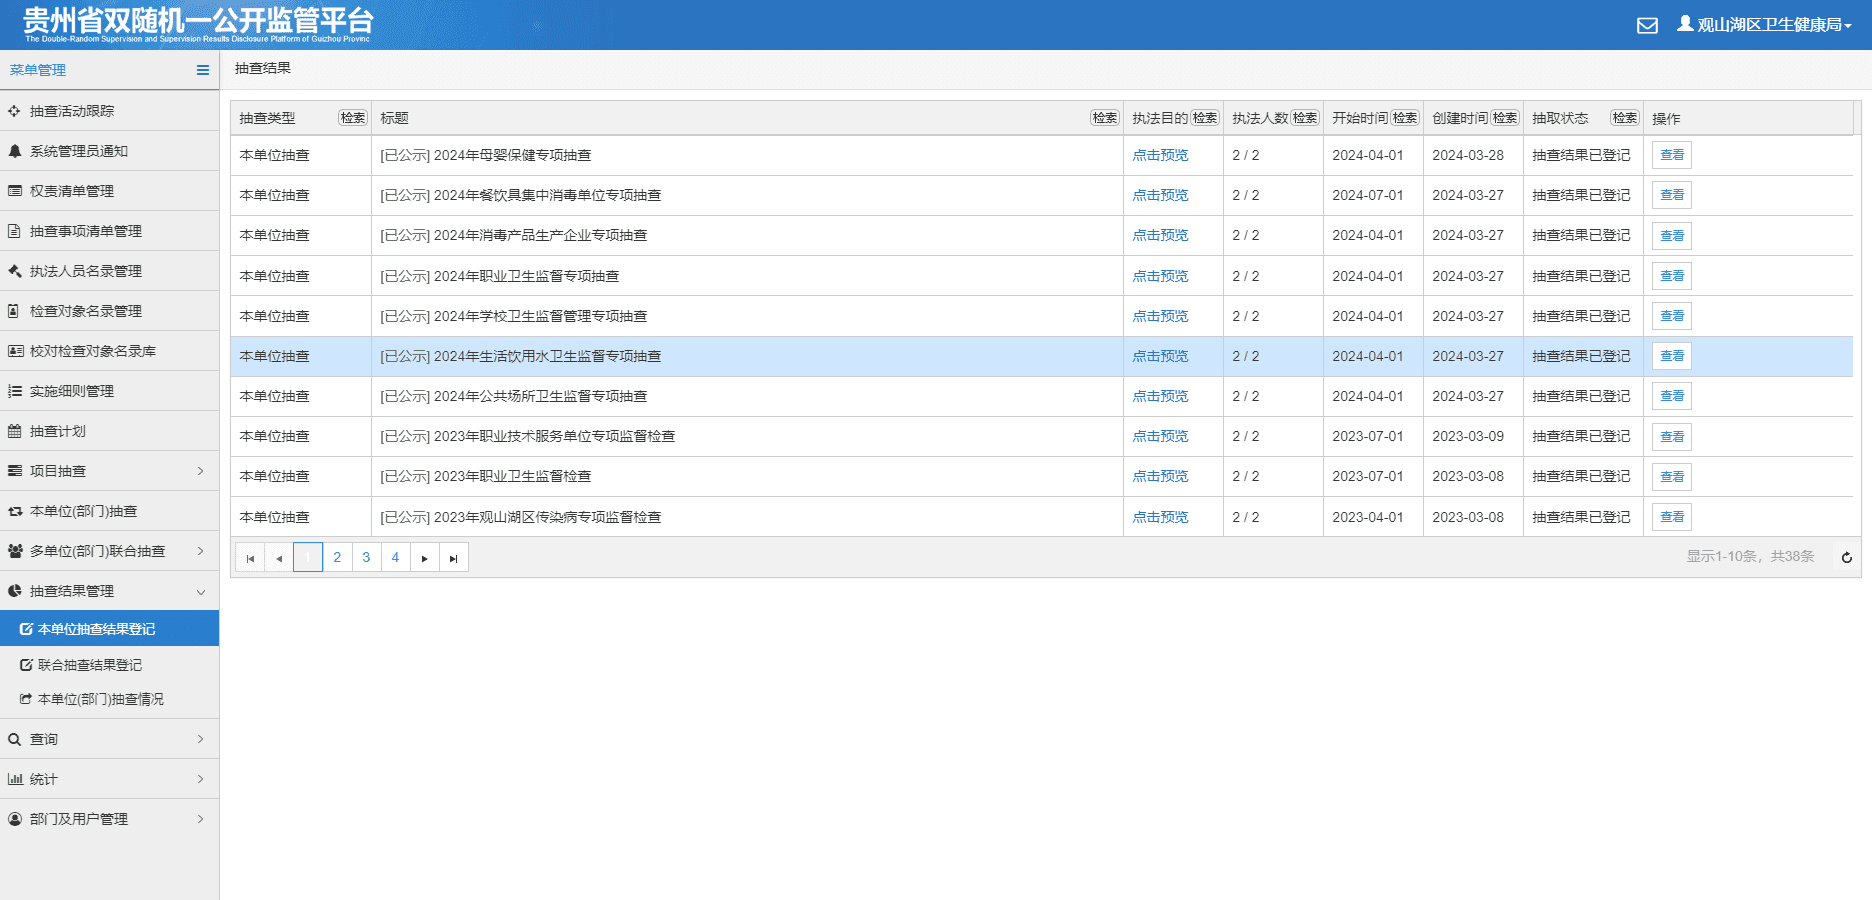Open the 观山湖区卫生健康局 user dropdown

(x=1764, y=25)
